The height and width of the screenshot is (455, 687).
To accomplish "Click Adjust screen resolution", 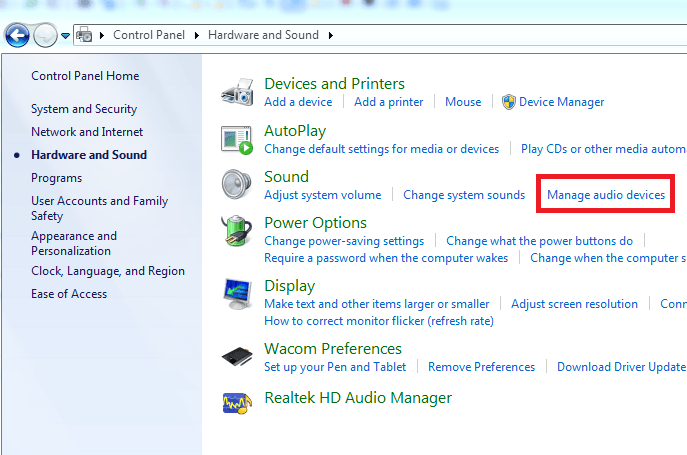I will point(574,304).
